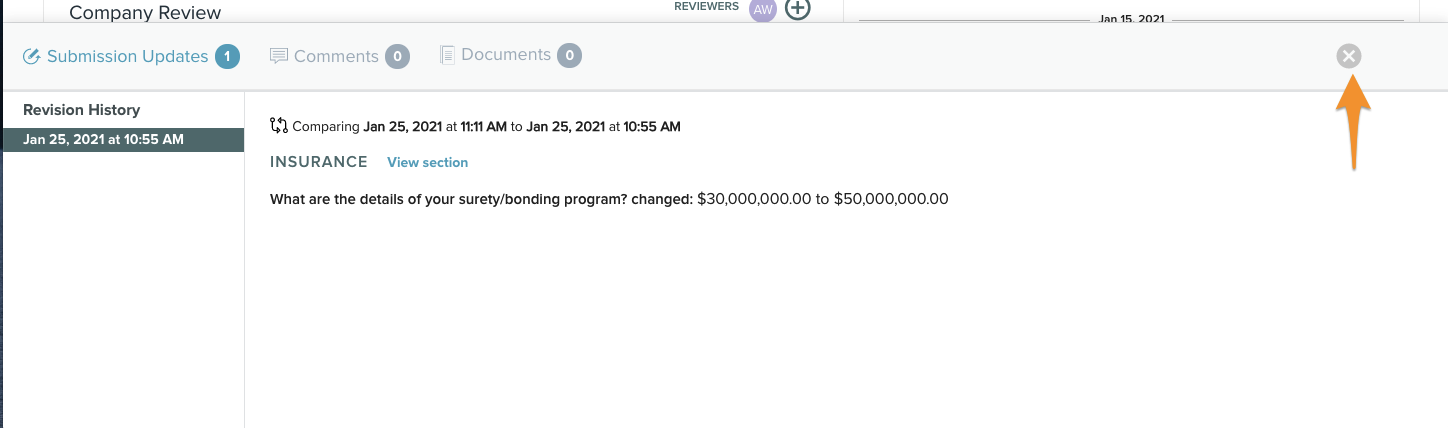Click the Documents page icon
Viewport: 1448px width, 428px height.
(x=448, y=55)
